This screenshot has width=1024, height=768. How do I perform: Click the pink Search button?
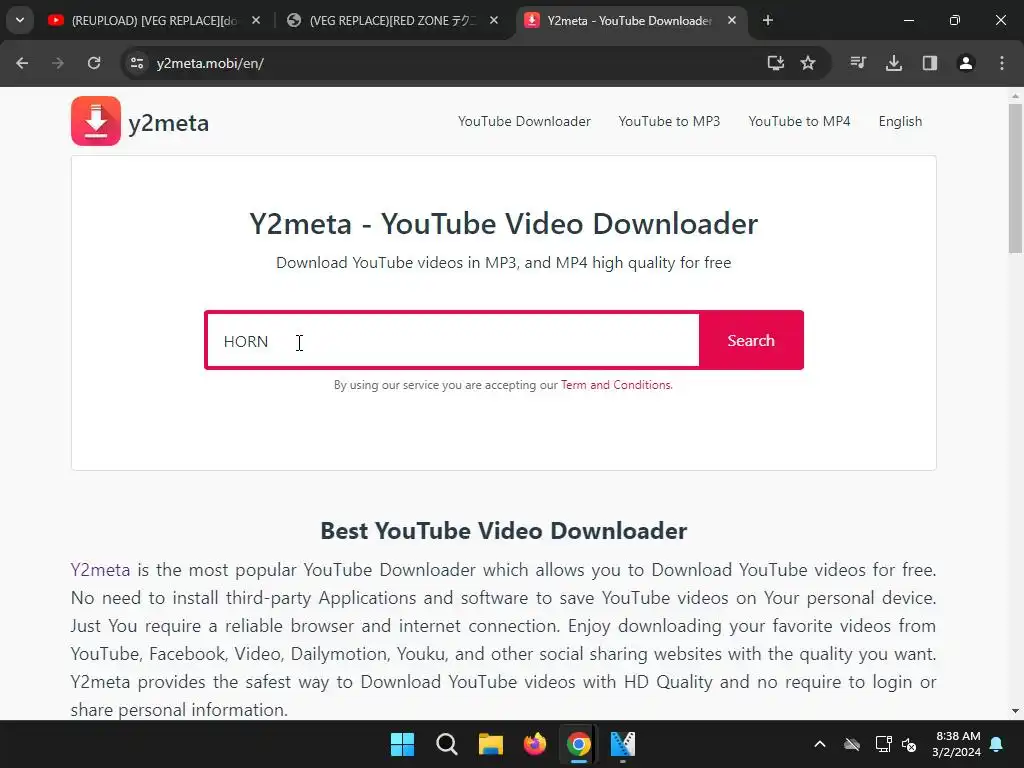(x=750, y=340)
